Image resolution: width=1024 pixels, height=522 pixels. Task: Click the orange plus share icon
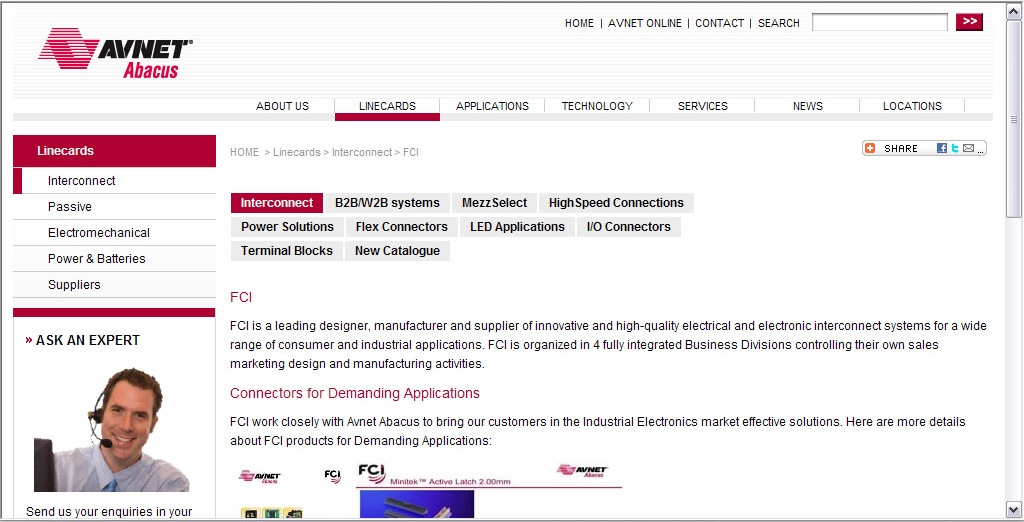tap(870, 148)
